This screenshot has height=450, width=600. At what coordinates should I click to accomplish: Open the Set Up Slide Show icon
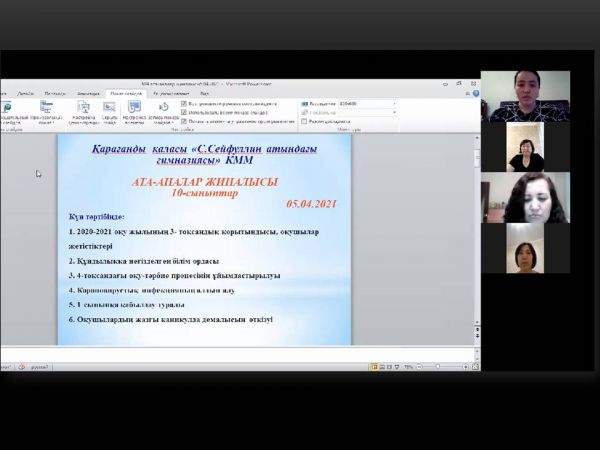click(x=83, y=110)
